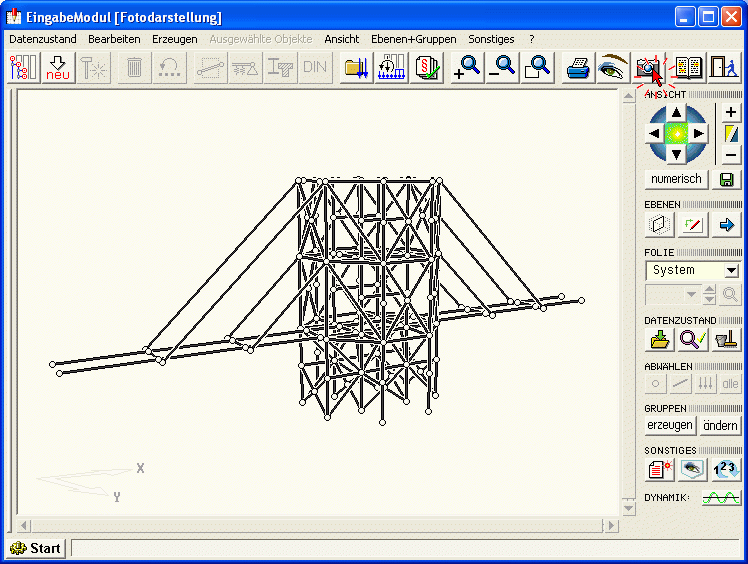Click the printer icon in toolbar

[578, 68]
